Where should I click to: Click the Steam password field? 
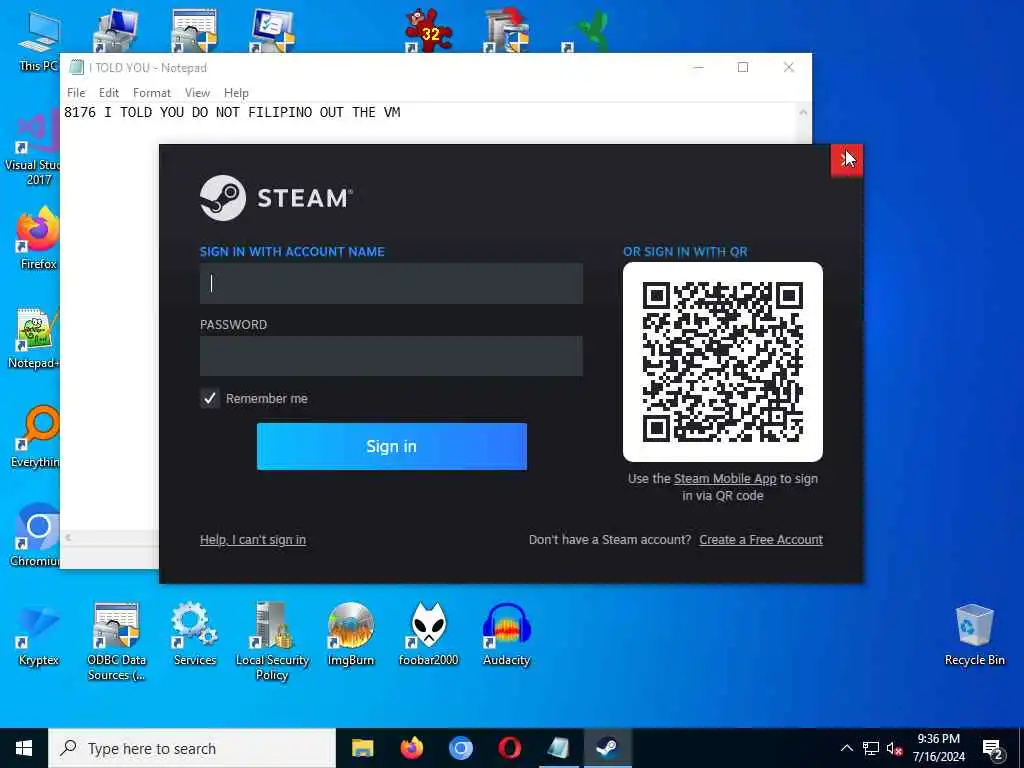(391, 356)
